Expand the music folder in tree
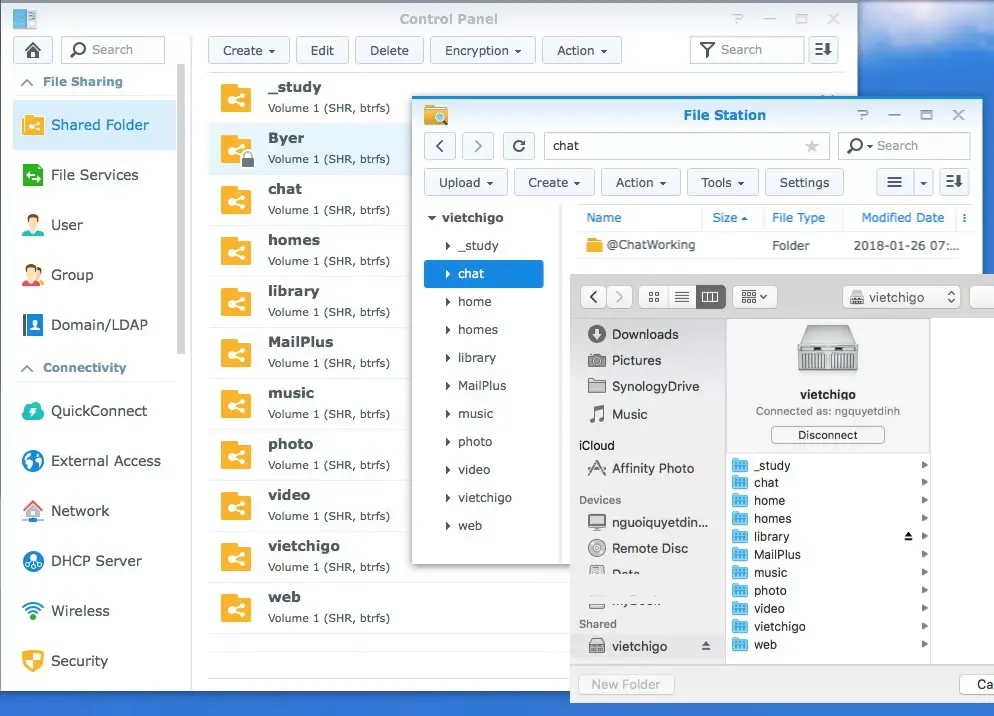 coord(448,414)
